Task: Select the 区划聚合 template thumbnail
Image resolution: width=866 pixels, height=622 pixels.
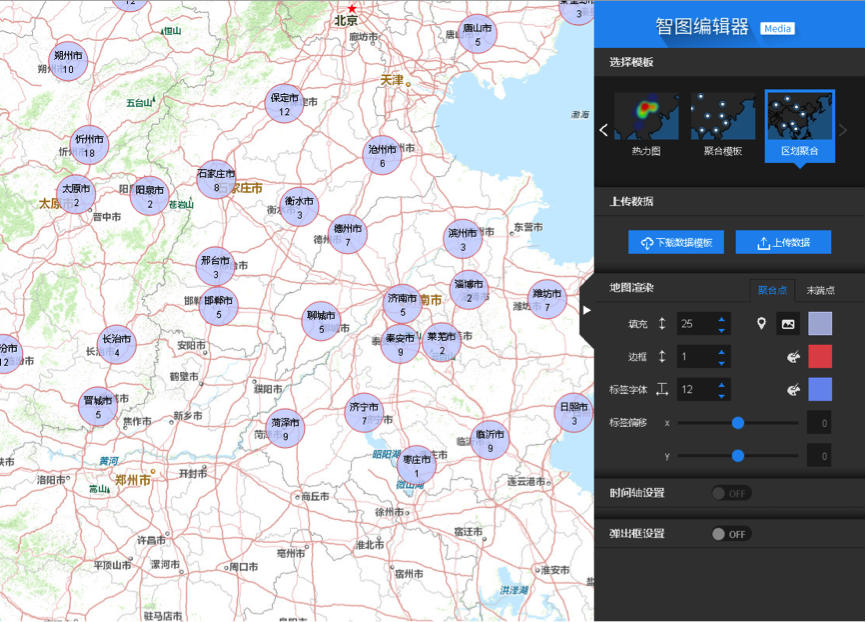Action: click(800, 126)
